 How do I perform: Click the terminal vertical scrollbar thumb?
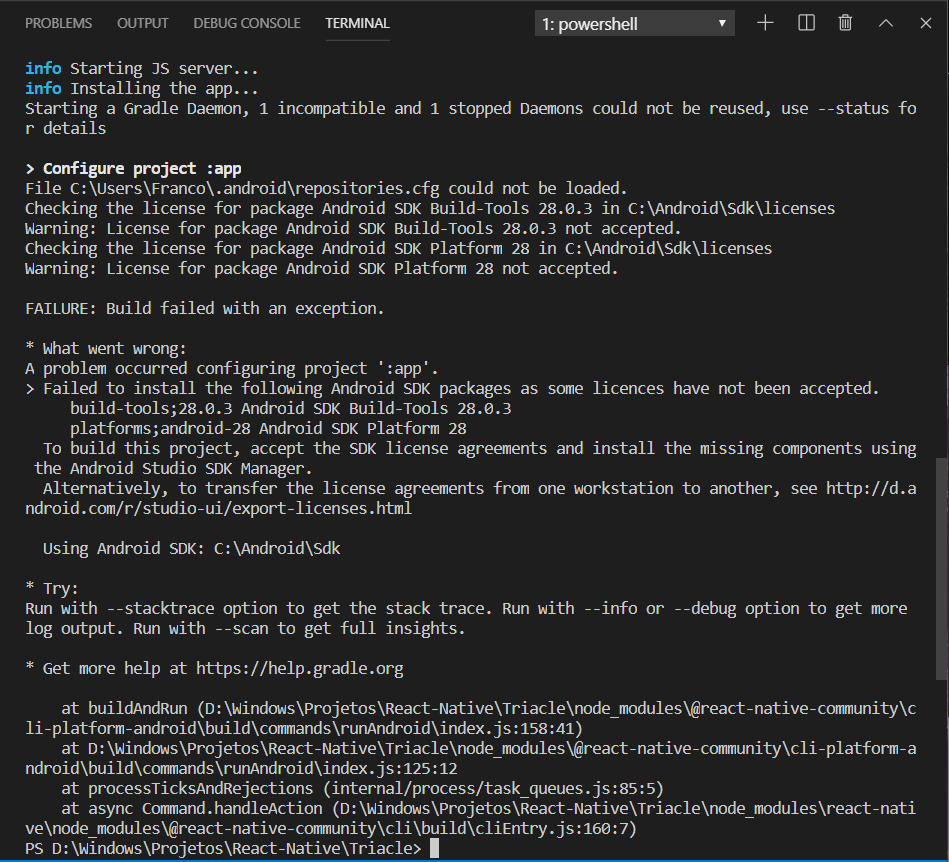coord(942,569)
